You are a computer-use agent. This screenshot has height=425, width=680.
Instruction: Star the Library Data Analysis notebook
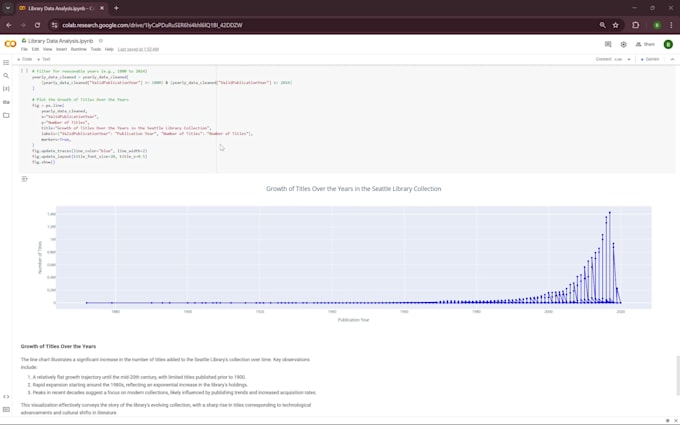[x=101, y=41]
